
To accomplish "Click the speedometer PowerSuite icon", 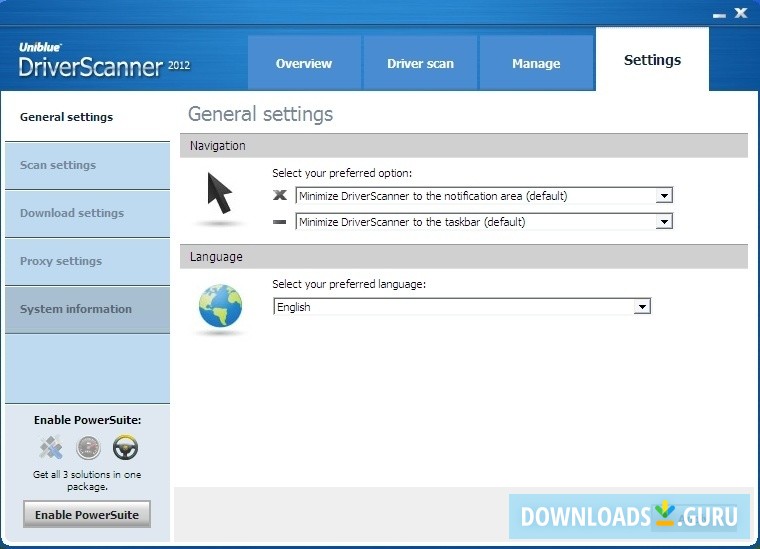I will pos(88,447).
